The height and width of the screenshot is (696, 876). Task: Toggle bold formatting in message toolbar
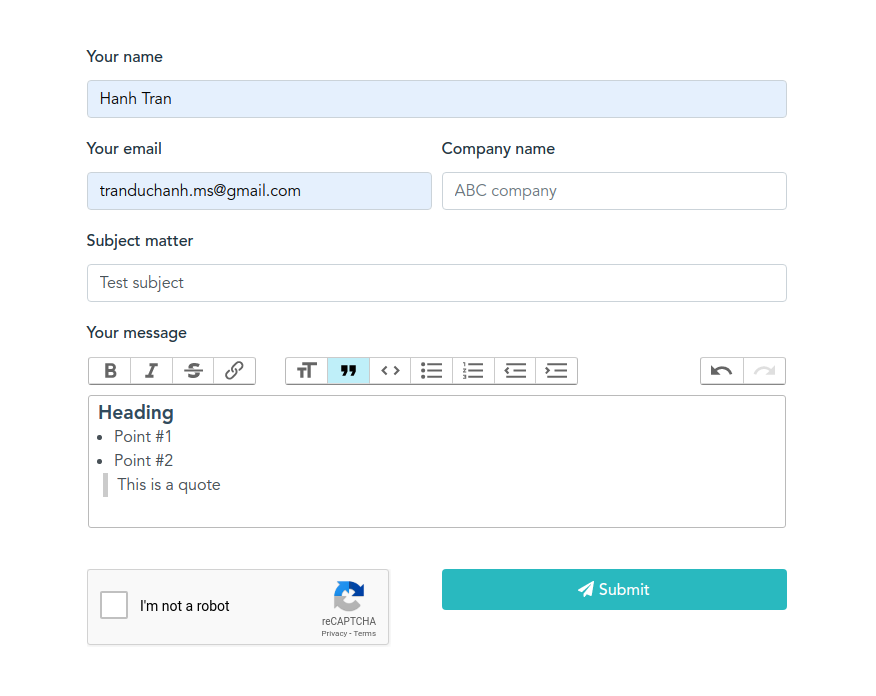tap(110, 371)
